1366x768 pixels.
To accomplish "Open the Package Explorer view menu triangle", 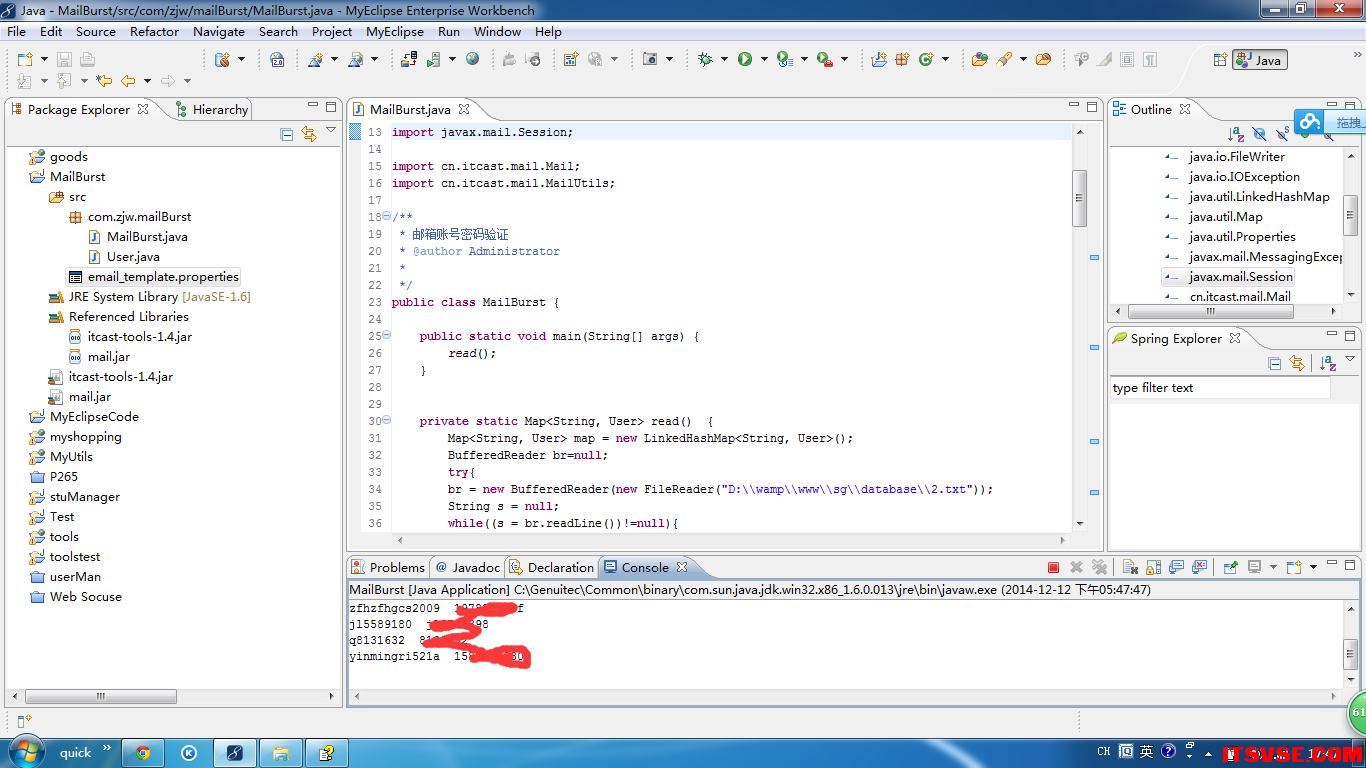I will pos(331,130).
